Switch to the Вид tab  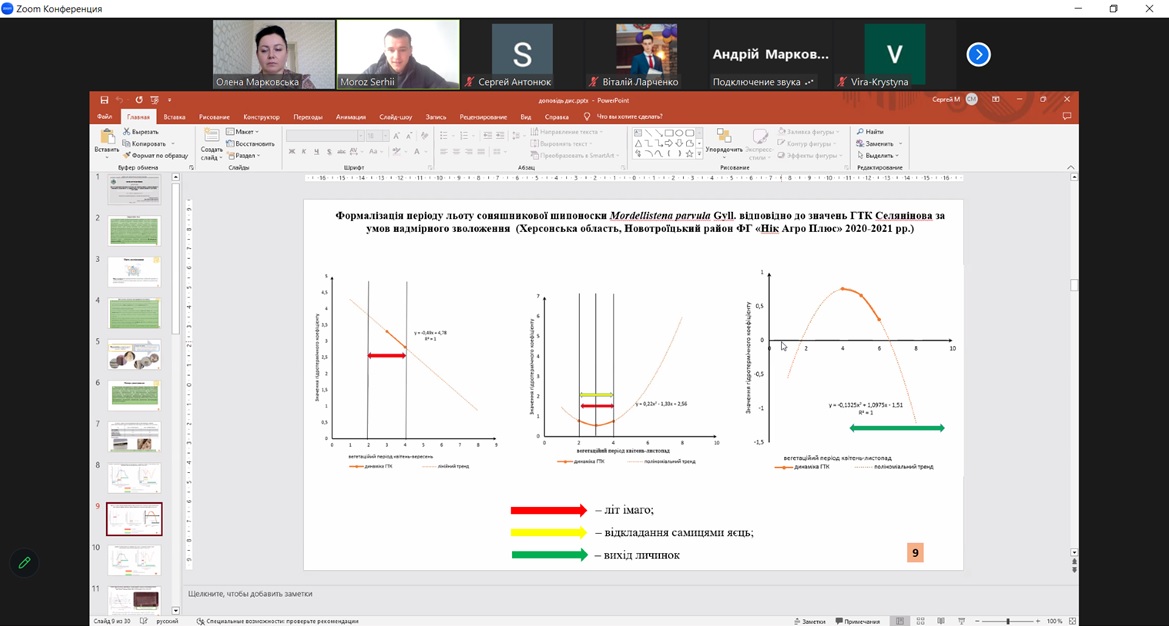[526, 117]
